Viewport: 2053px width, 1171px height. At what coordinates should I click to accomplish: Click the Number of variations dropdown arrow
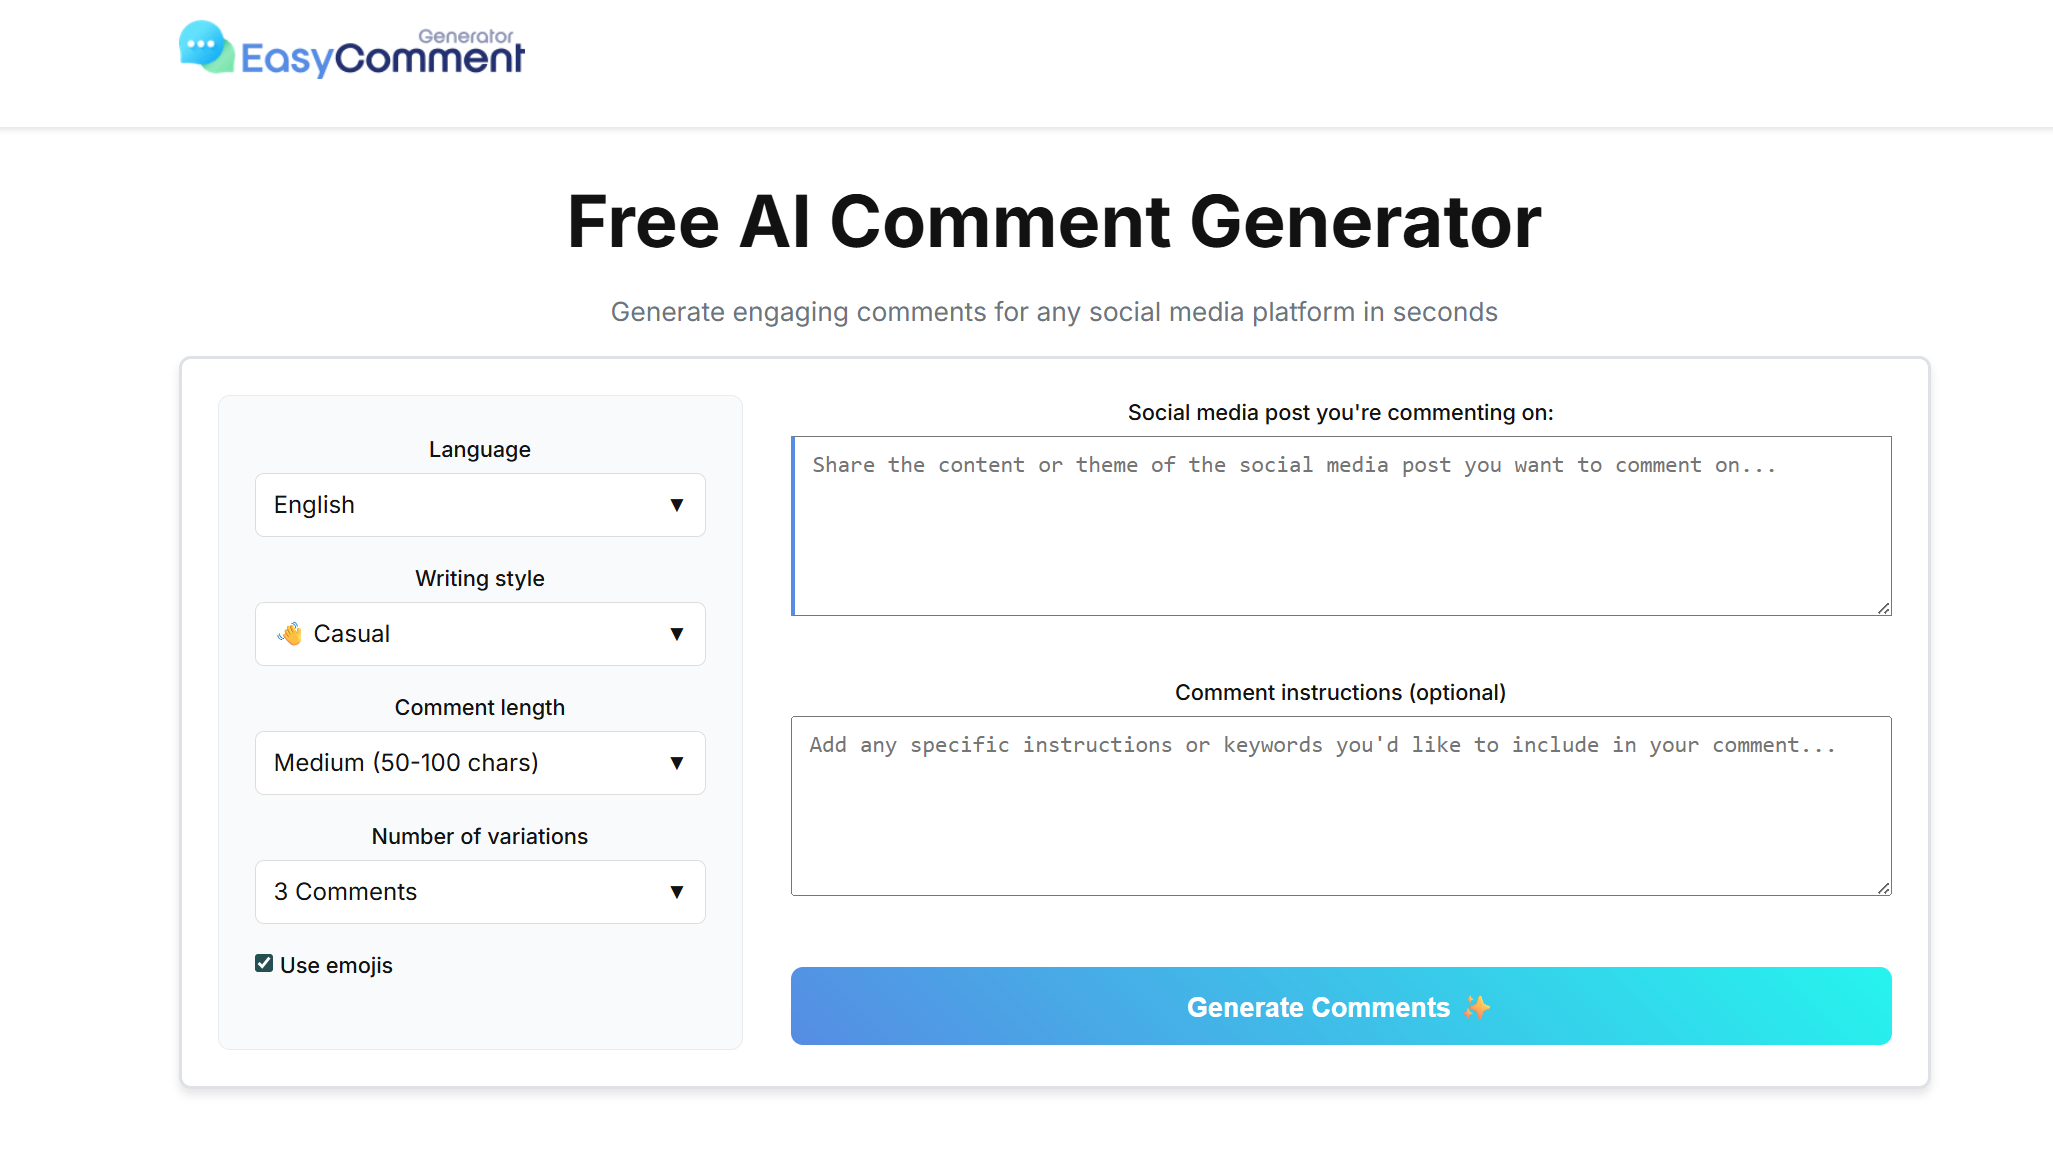[x=677, y=892]
